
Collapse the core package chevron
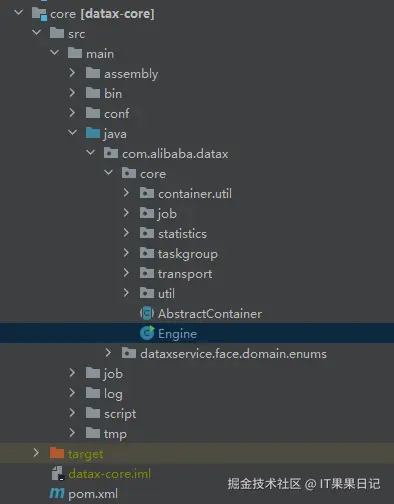(109, 172)
